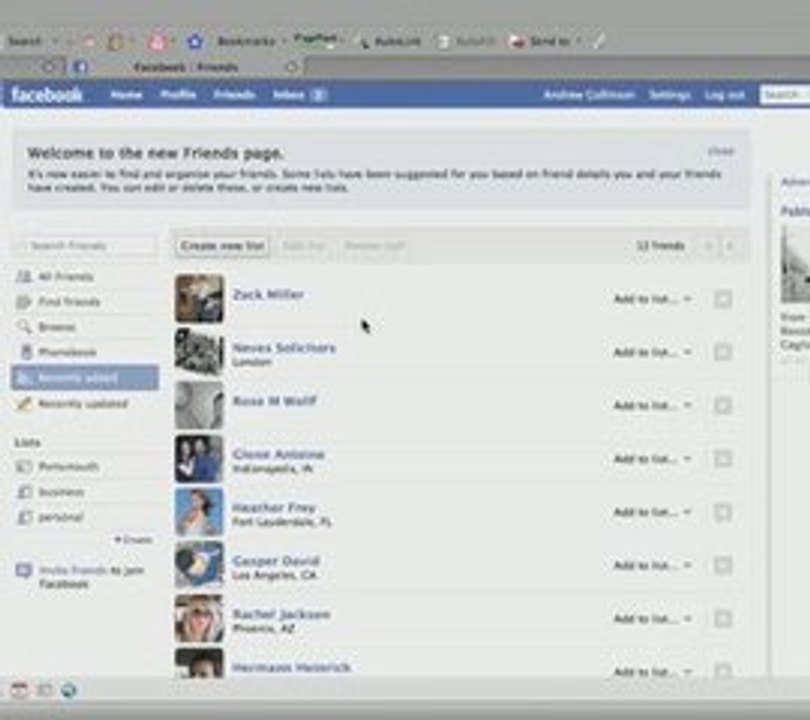The width and height of the screenshot is (810, 720).
Task: Click Log out in the header
Action: coord(724,95)
